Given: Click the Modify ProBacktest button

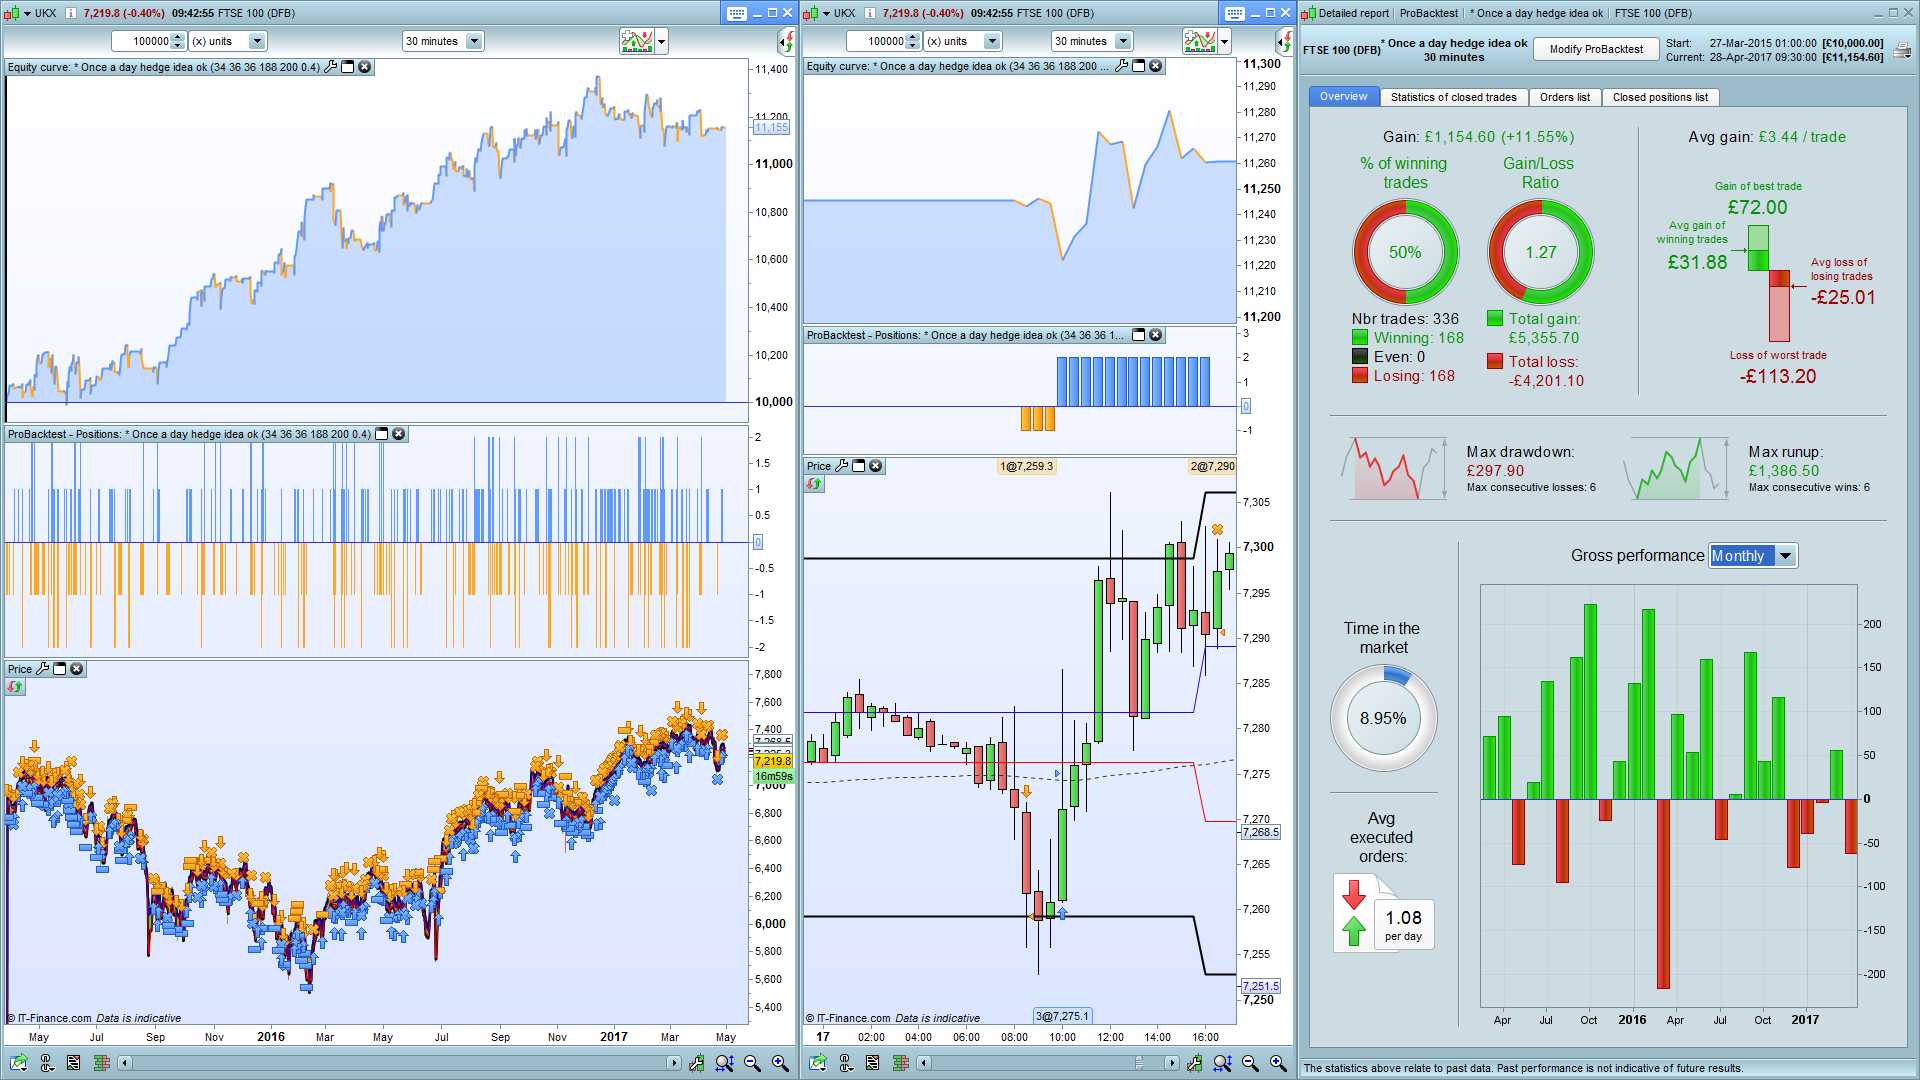Looking at the screenshot, I should pyautogui.click(x=1596, y=49).
